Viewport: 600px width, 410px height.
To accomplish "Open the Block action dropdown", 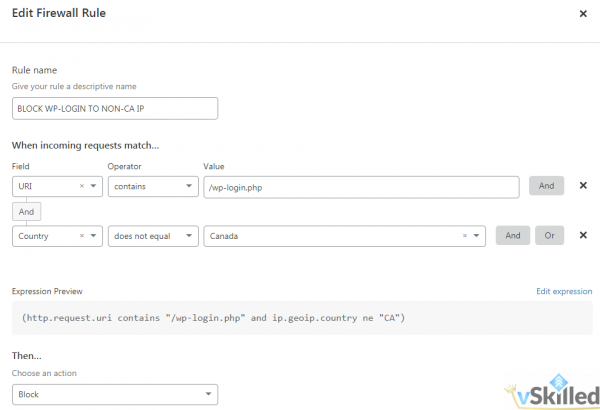I will click(x=115, y=394).
